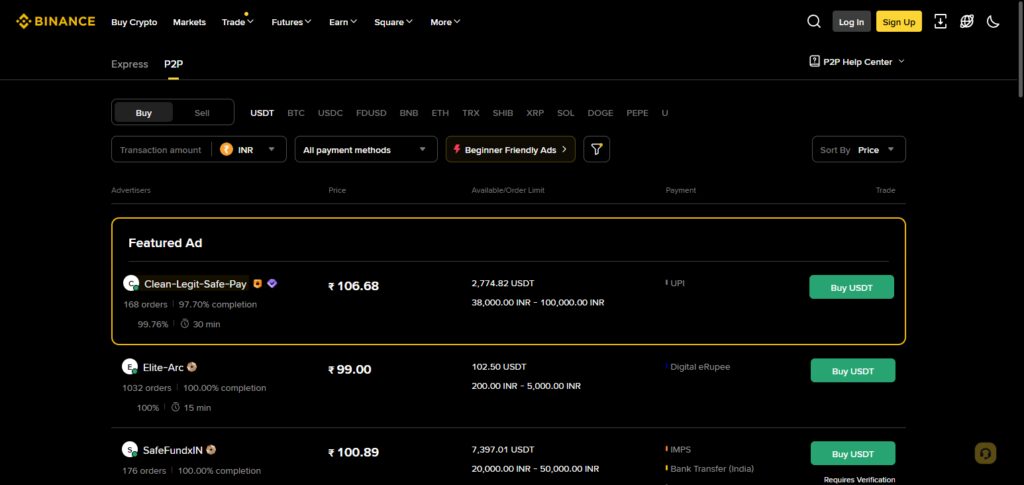Click Clean-Legit-Safe-Pay orange shield badge
Image resolution: width=1024 pixels, height=485 pixels.
pos(257,283)
